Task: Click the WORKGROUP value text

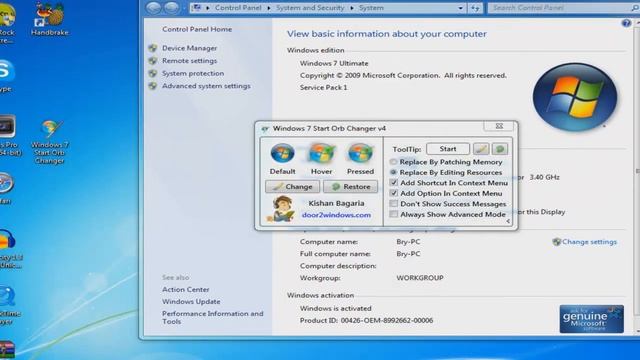Action: [420, 278]
